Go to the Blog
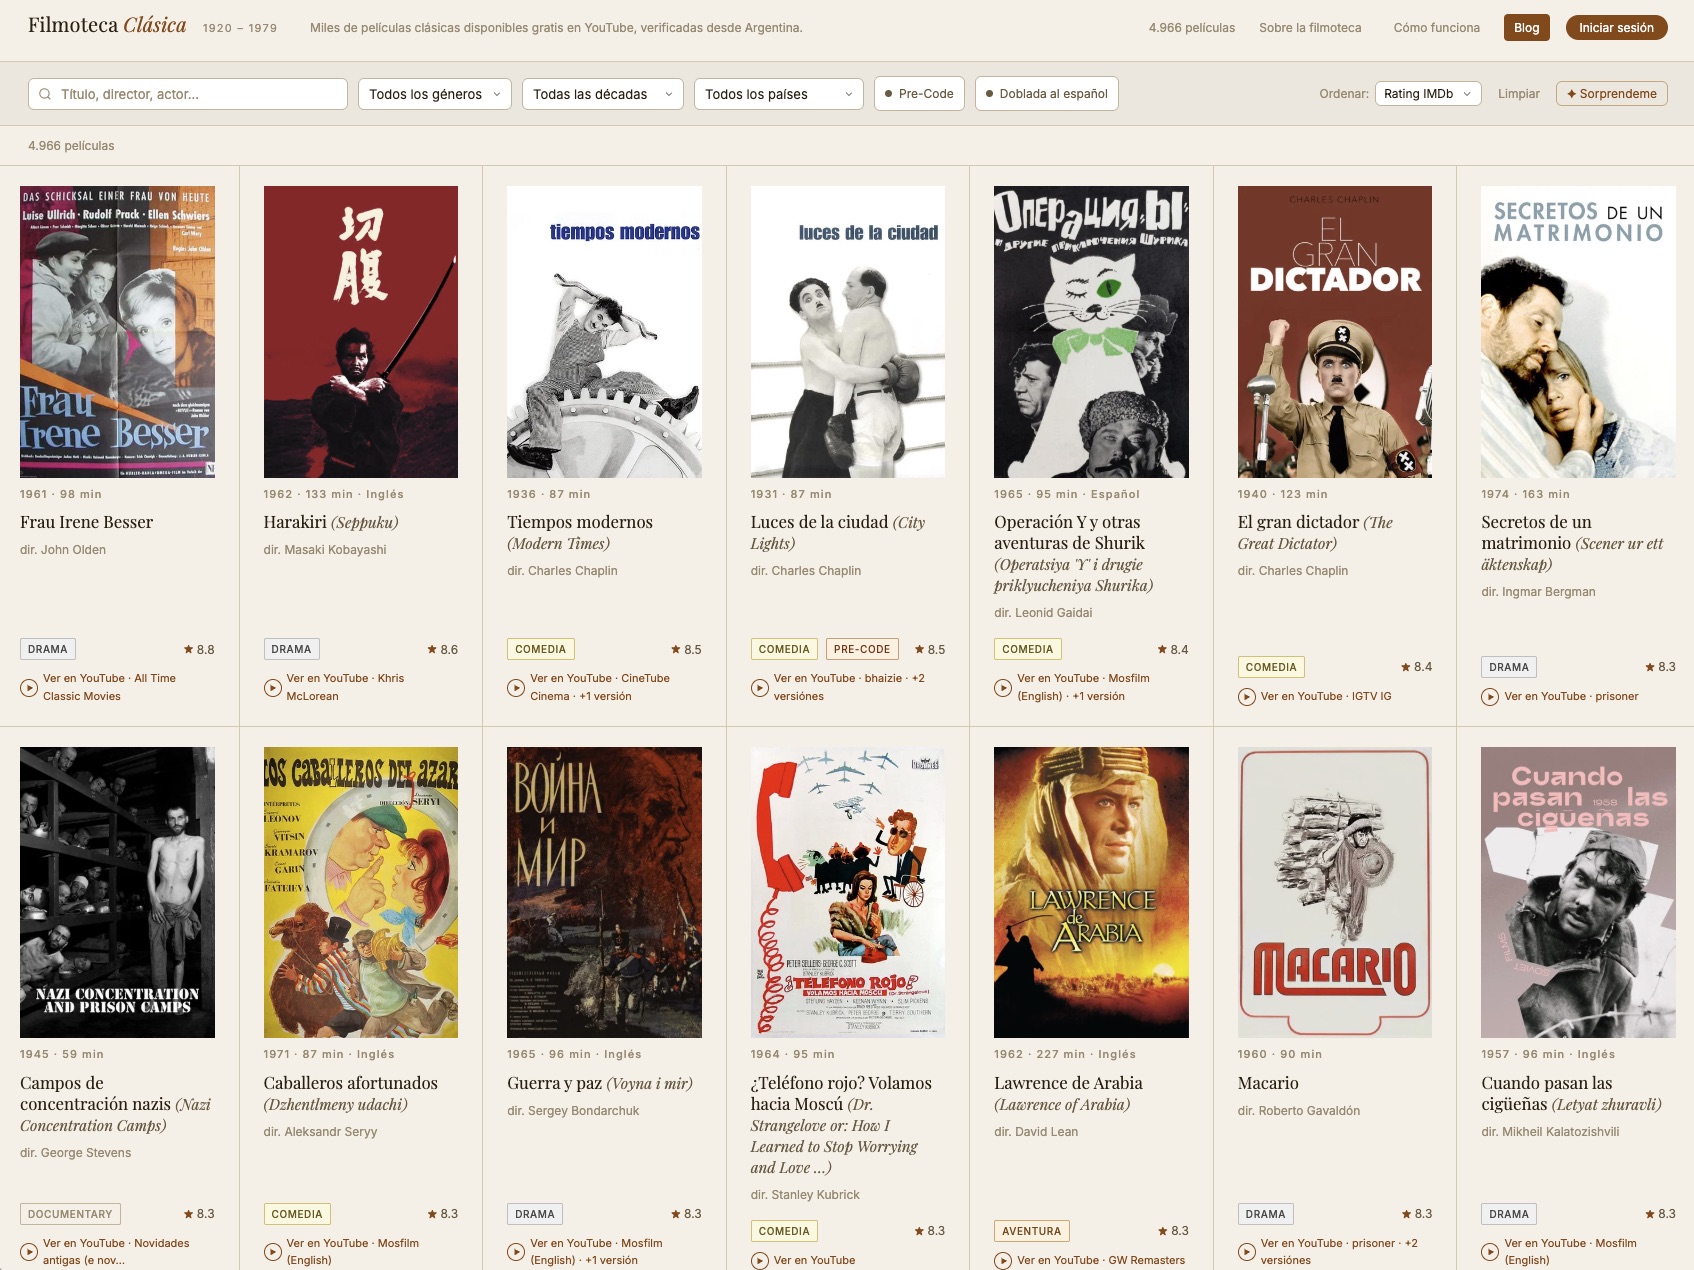Viewport: 1694px width, 1270px height. click(x=1527, y=28)
